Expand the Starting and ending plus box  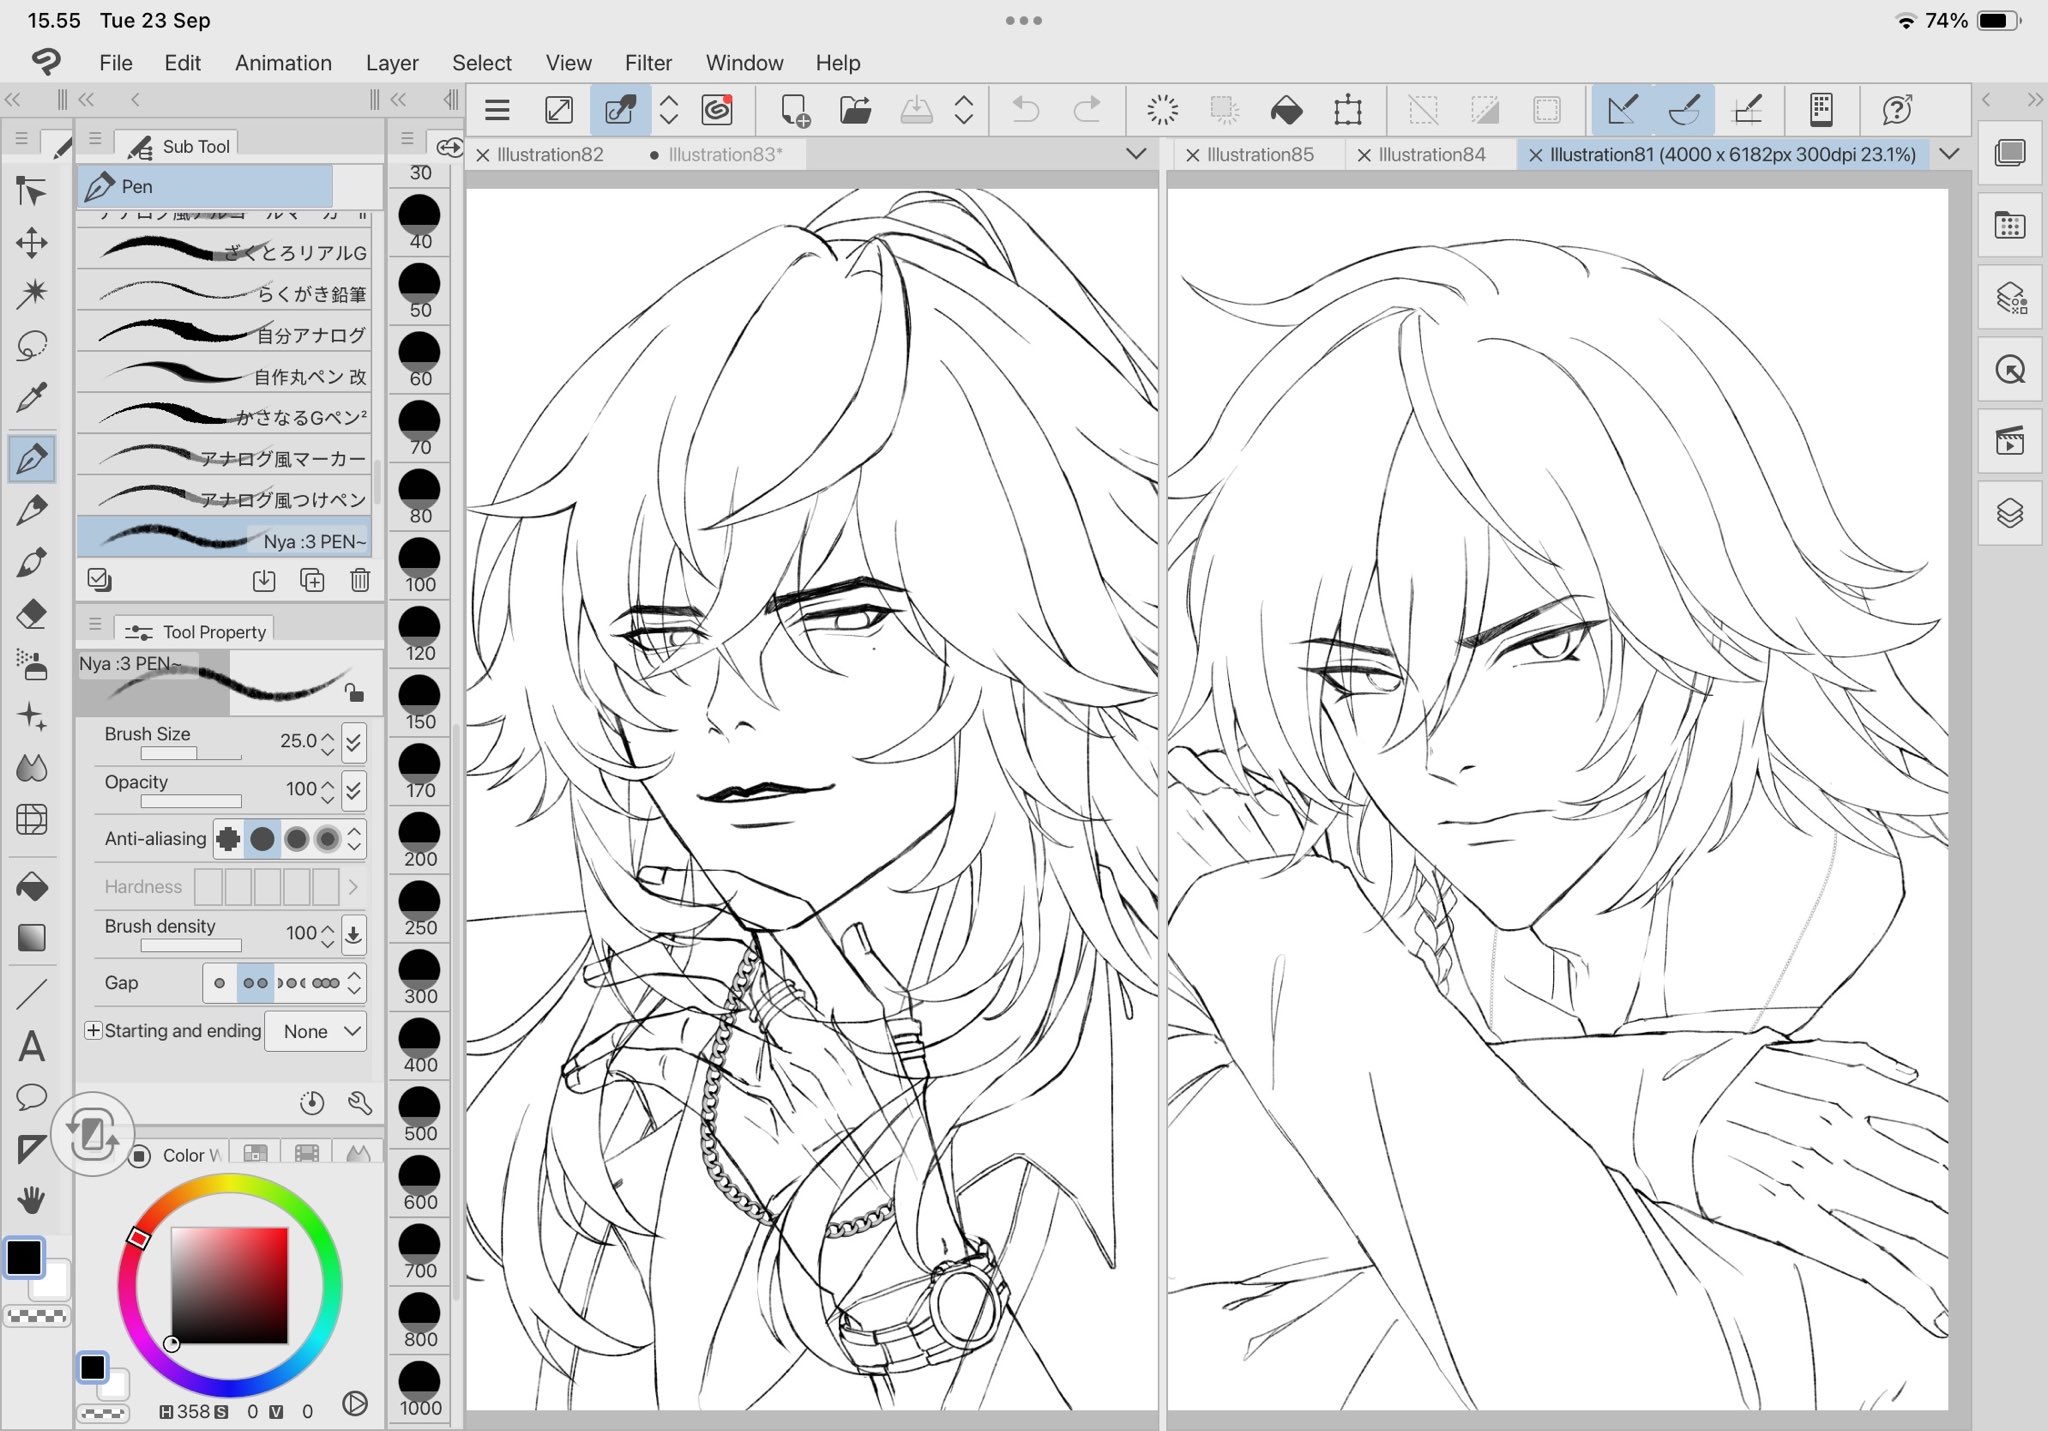point(93,1030)
